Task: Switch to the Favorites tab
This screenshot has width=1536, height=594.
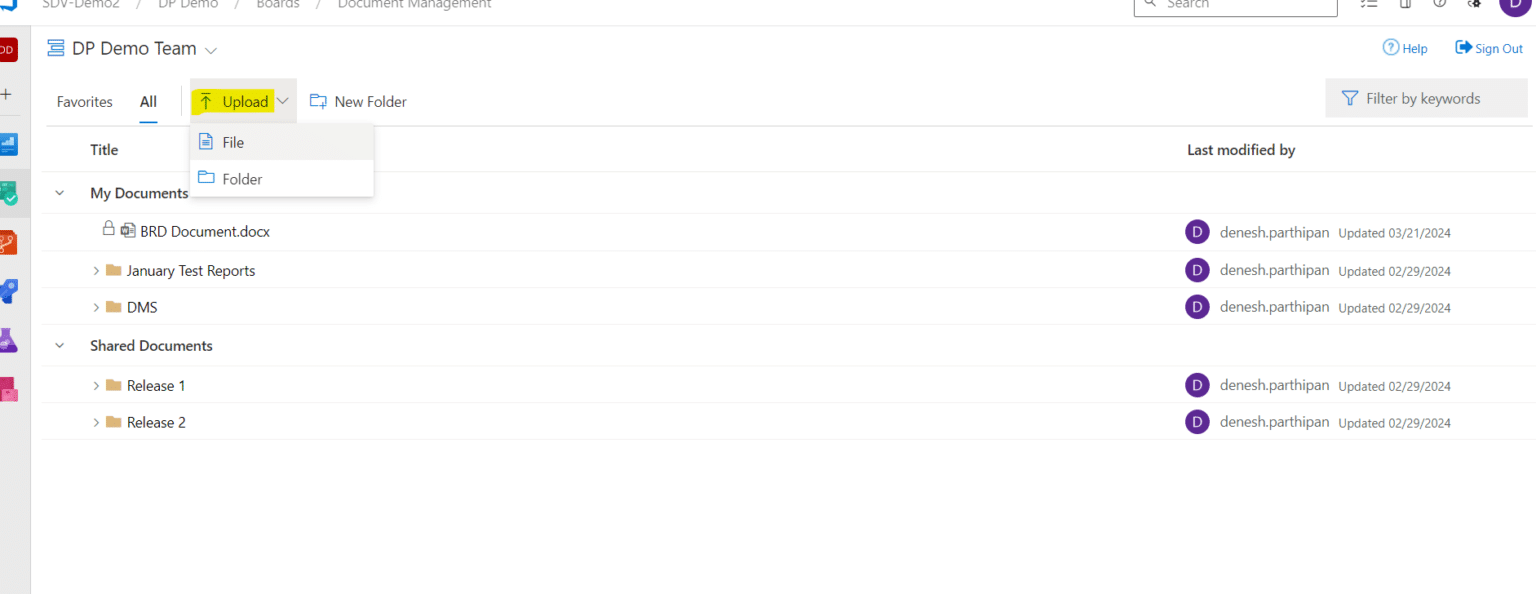Action: pyautogui.click(x=85, y=102)
